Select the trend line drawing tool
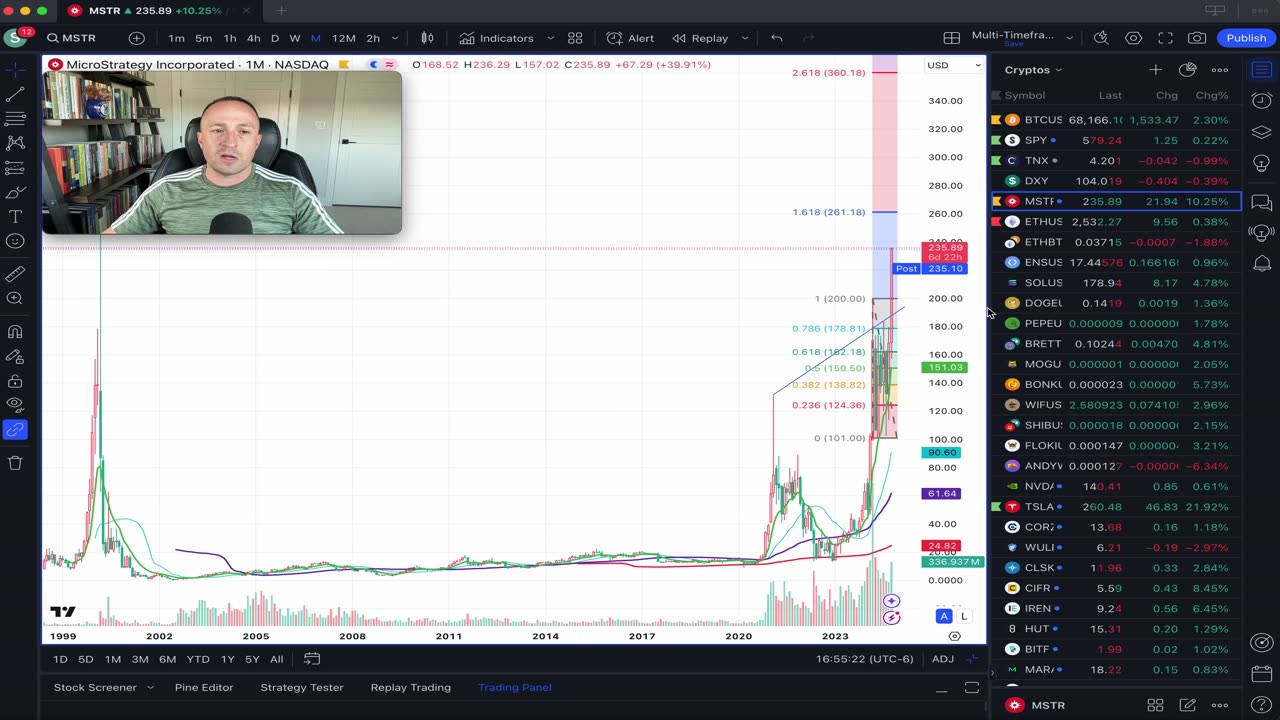The width and height of the screenshot is (1280, 720). [x=15, y=95]
